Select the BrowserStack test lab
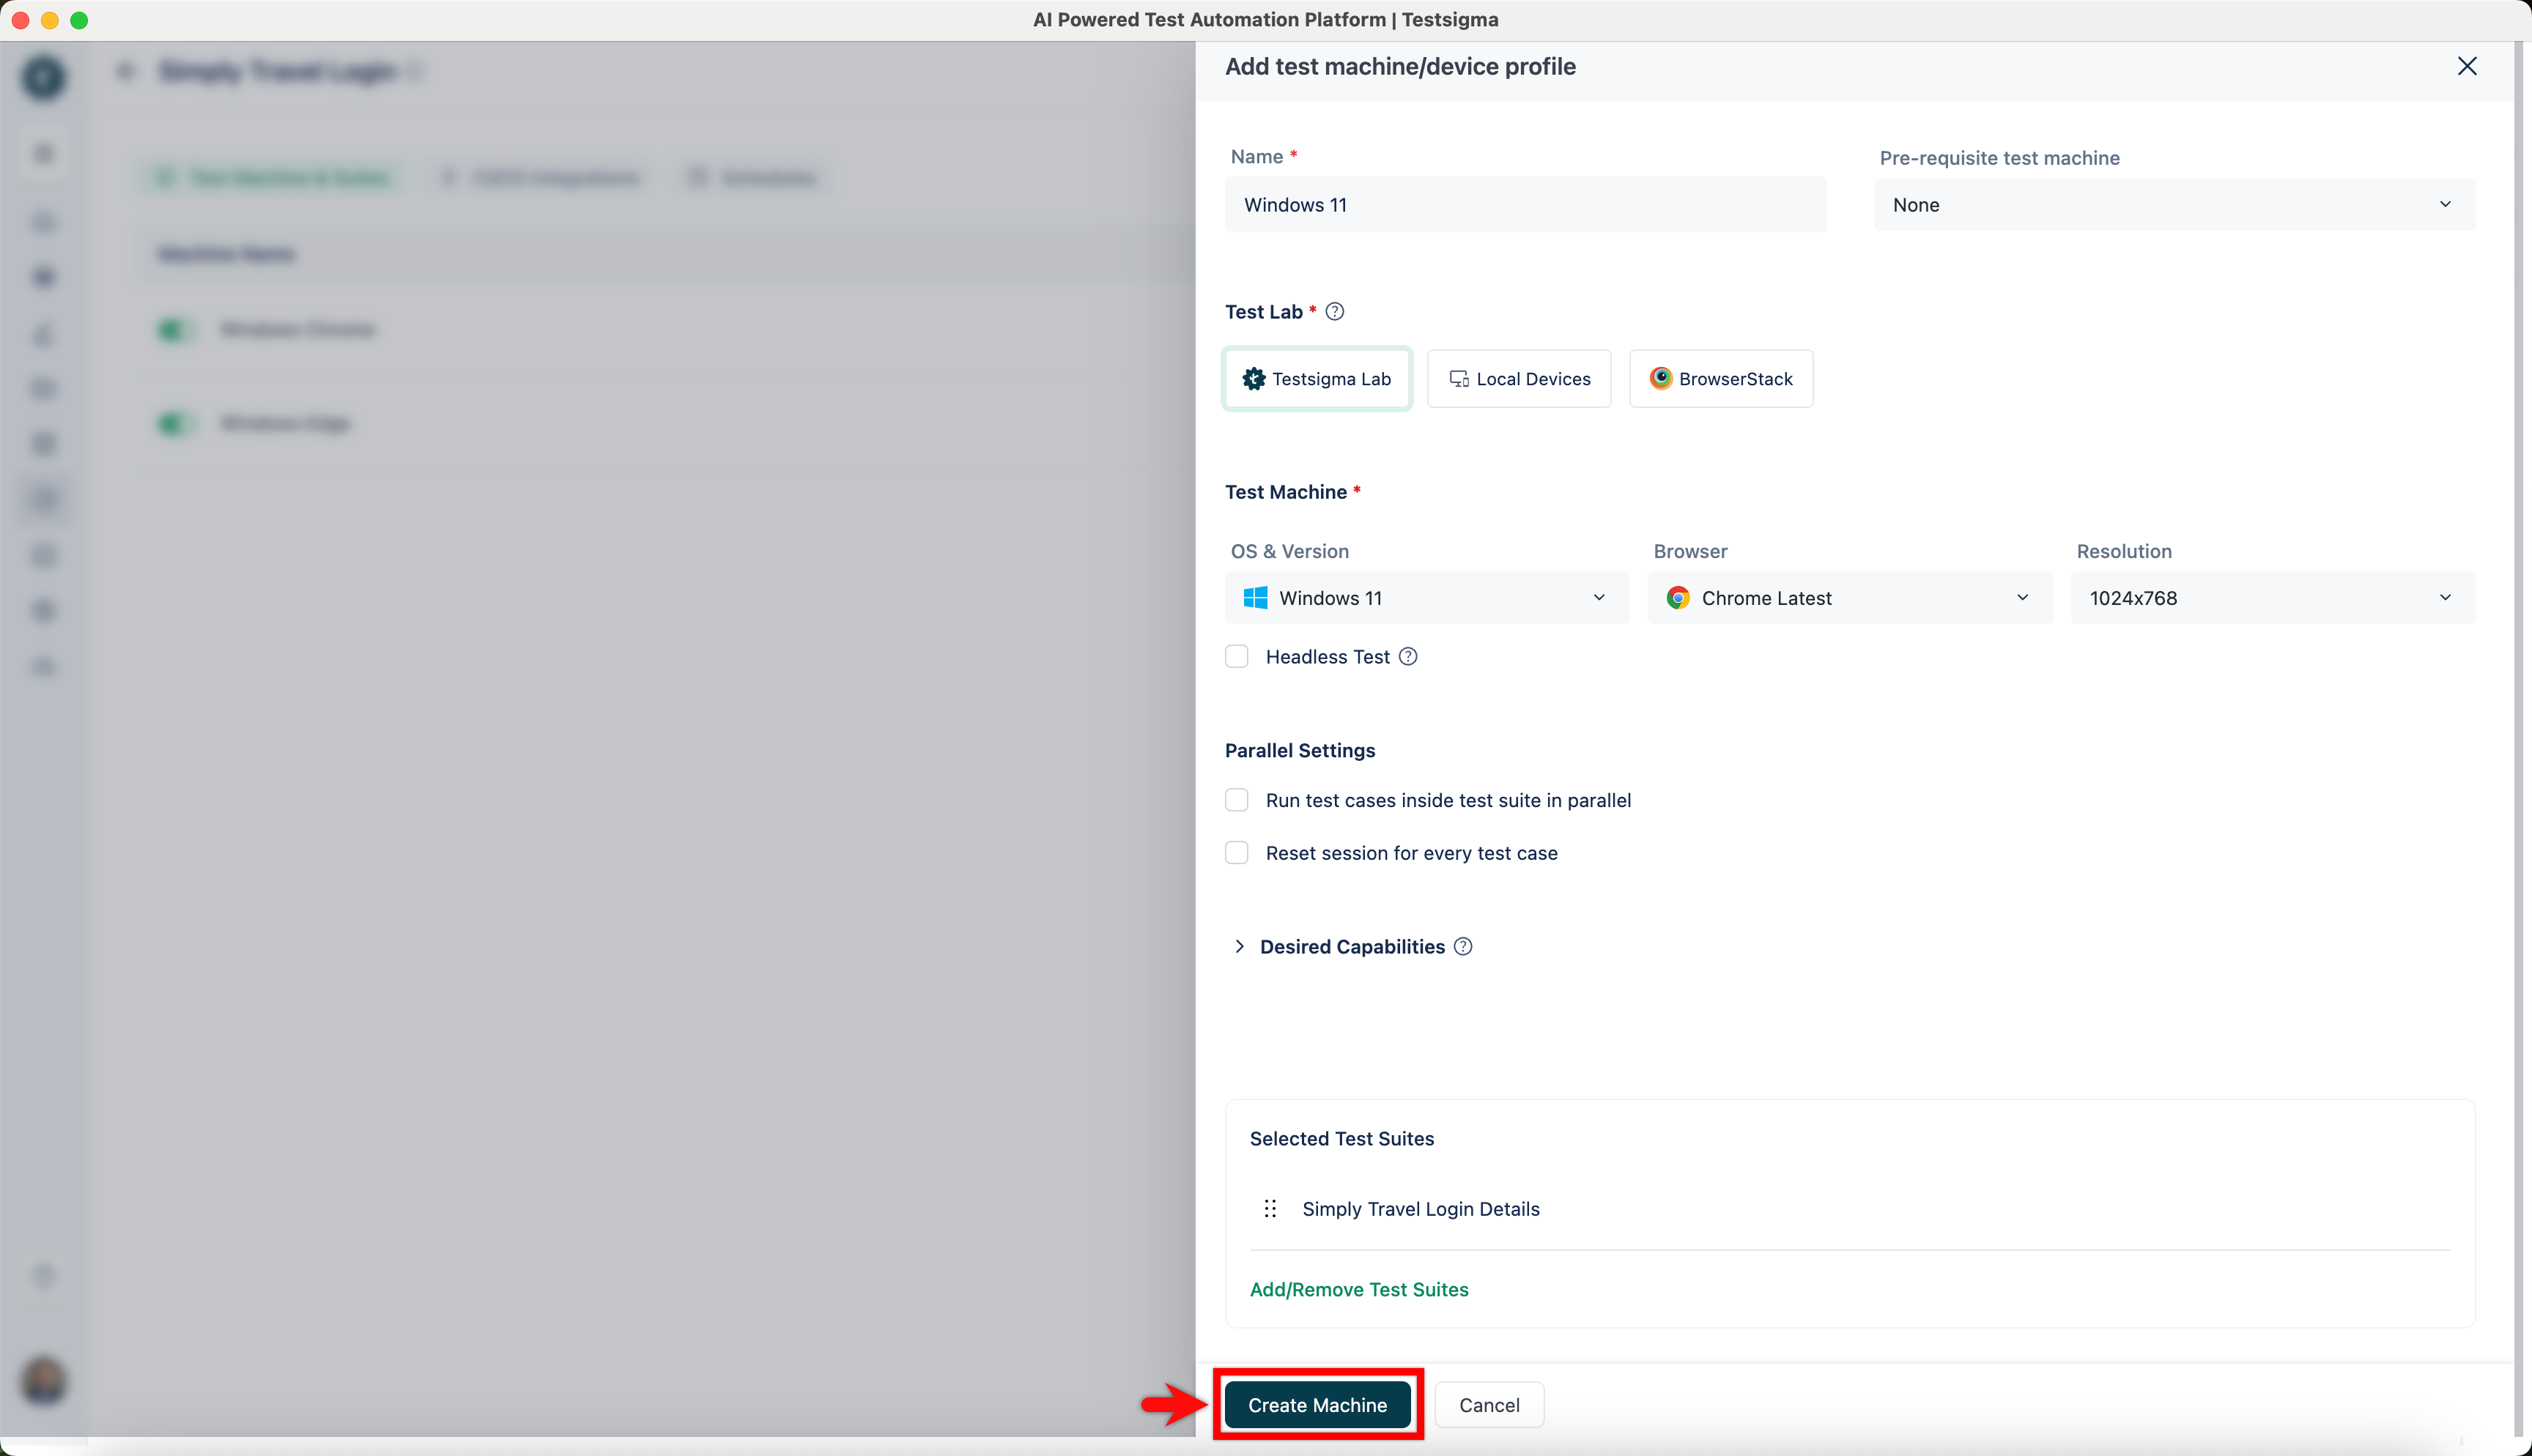2532x1456 pixels. point(1721,379)
